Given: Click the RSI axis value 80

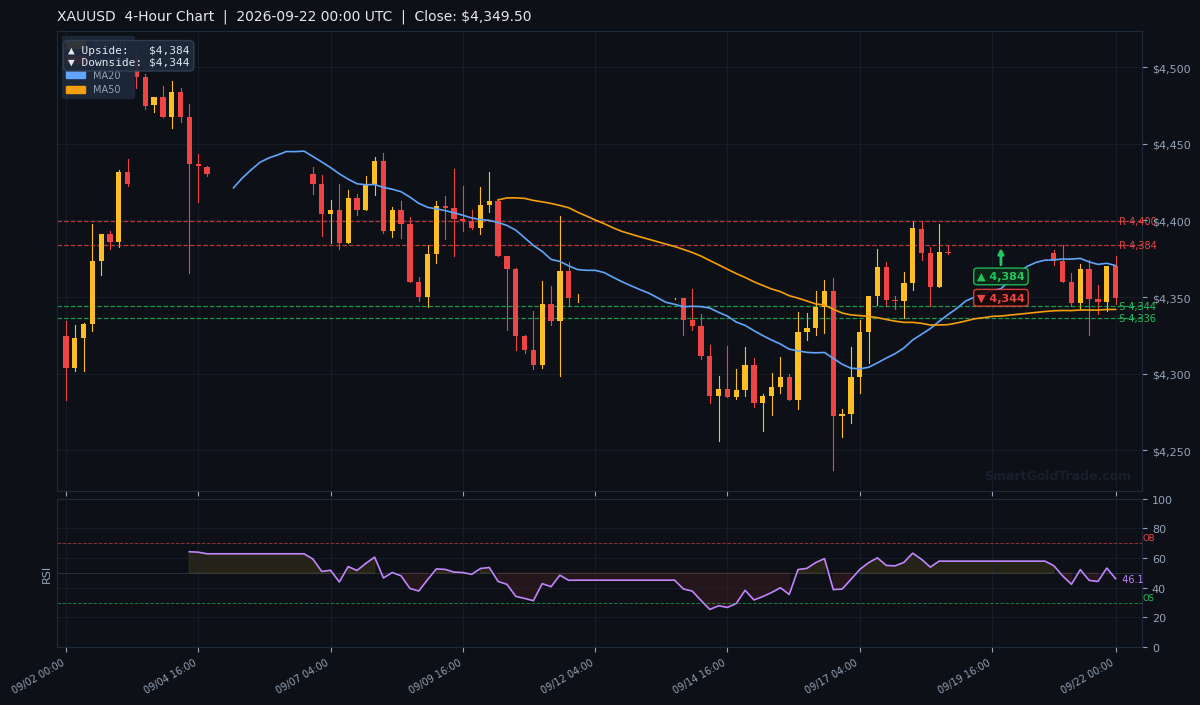Looking at the screenshot, I should click(x=1160, y=529).
